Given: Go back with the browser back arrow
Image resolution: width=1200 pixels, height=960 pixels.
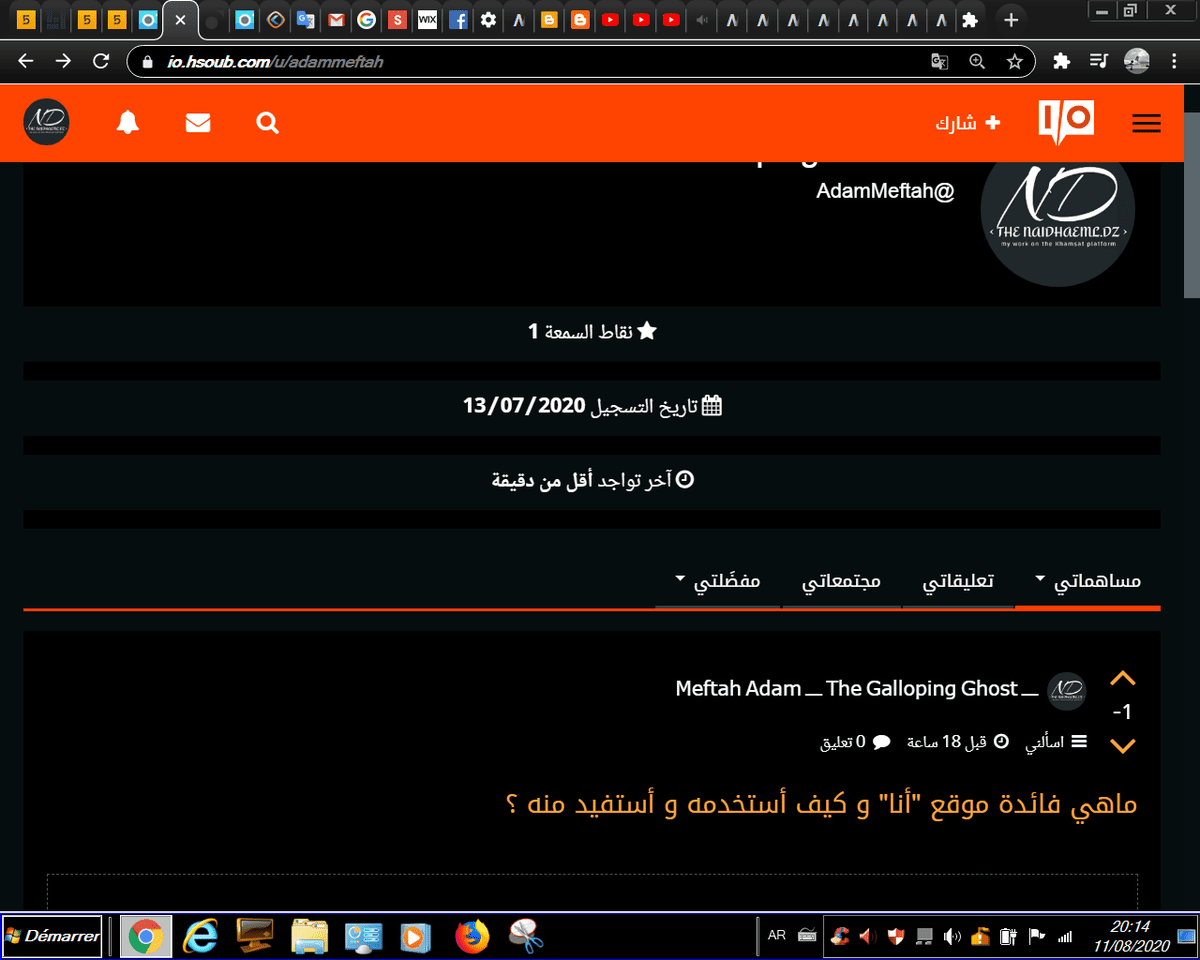Looking at the screenshot, I should [26, 61].
